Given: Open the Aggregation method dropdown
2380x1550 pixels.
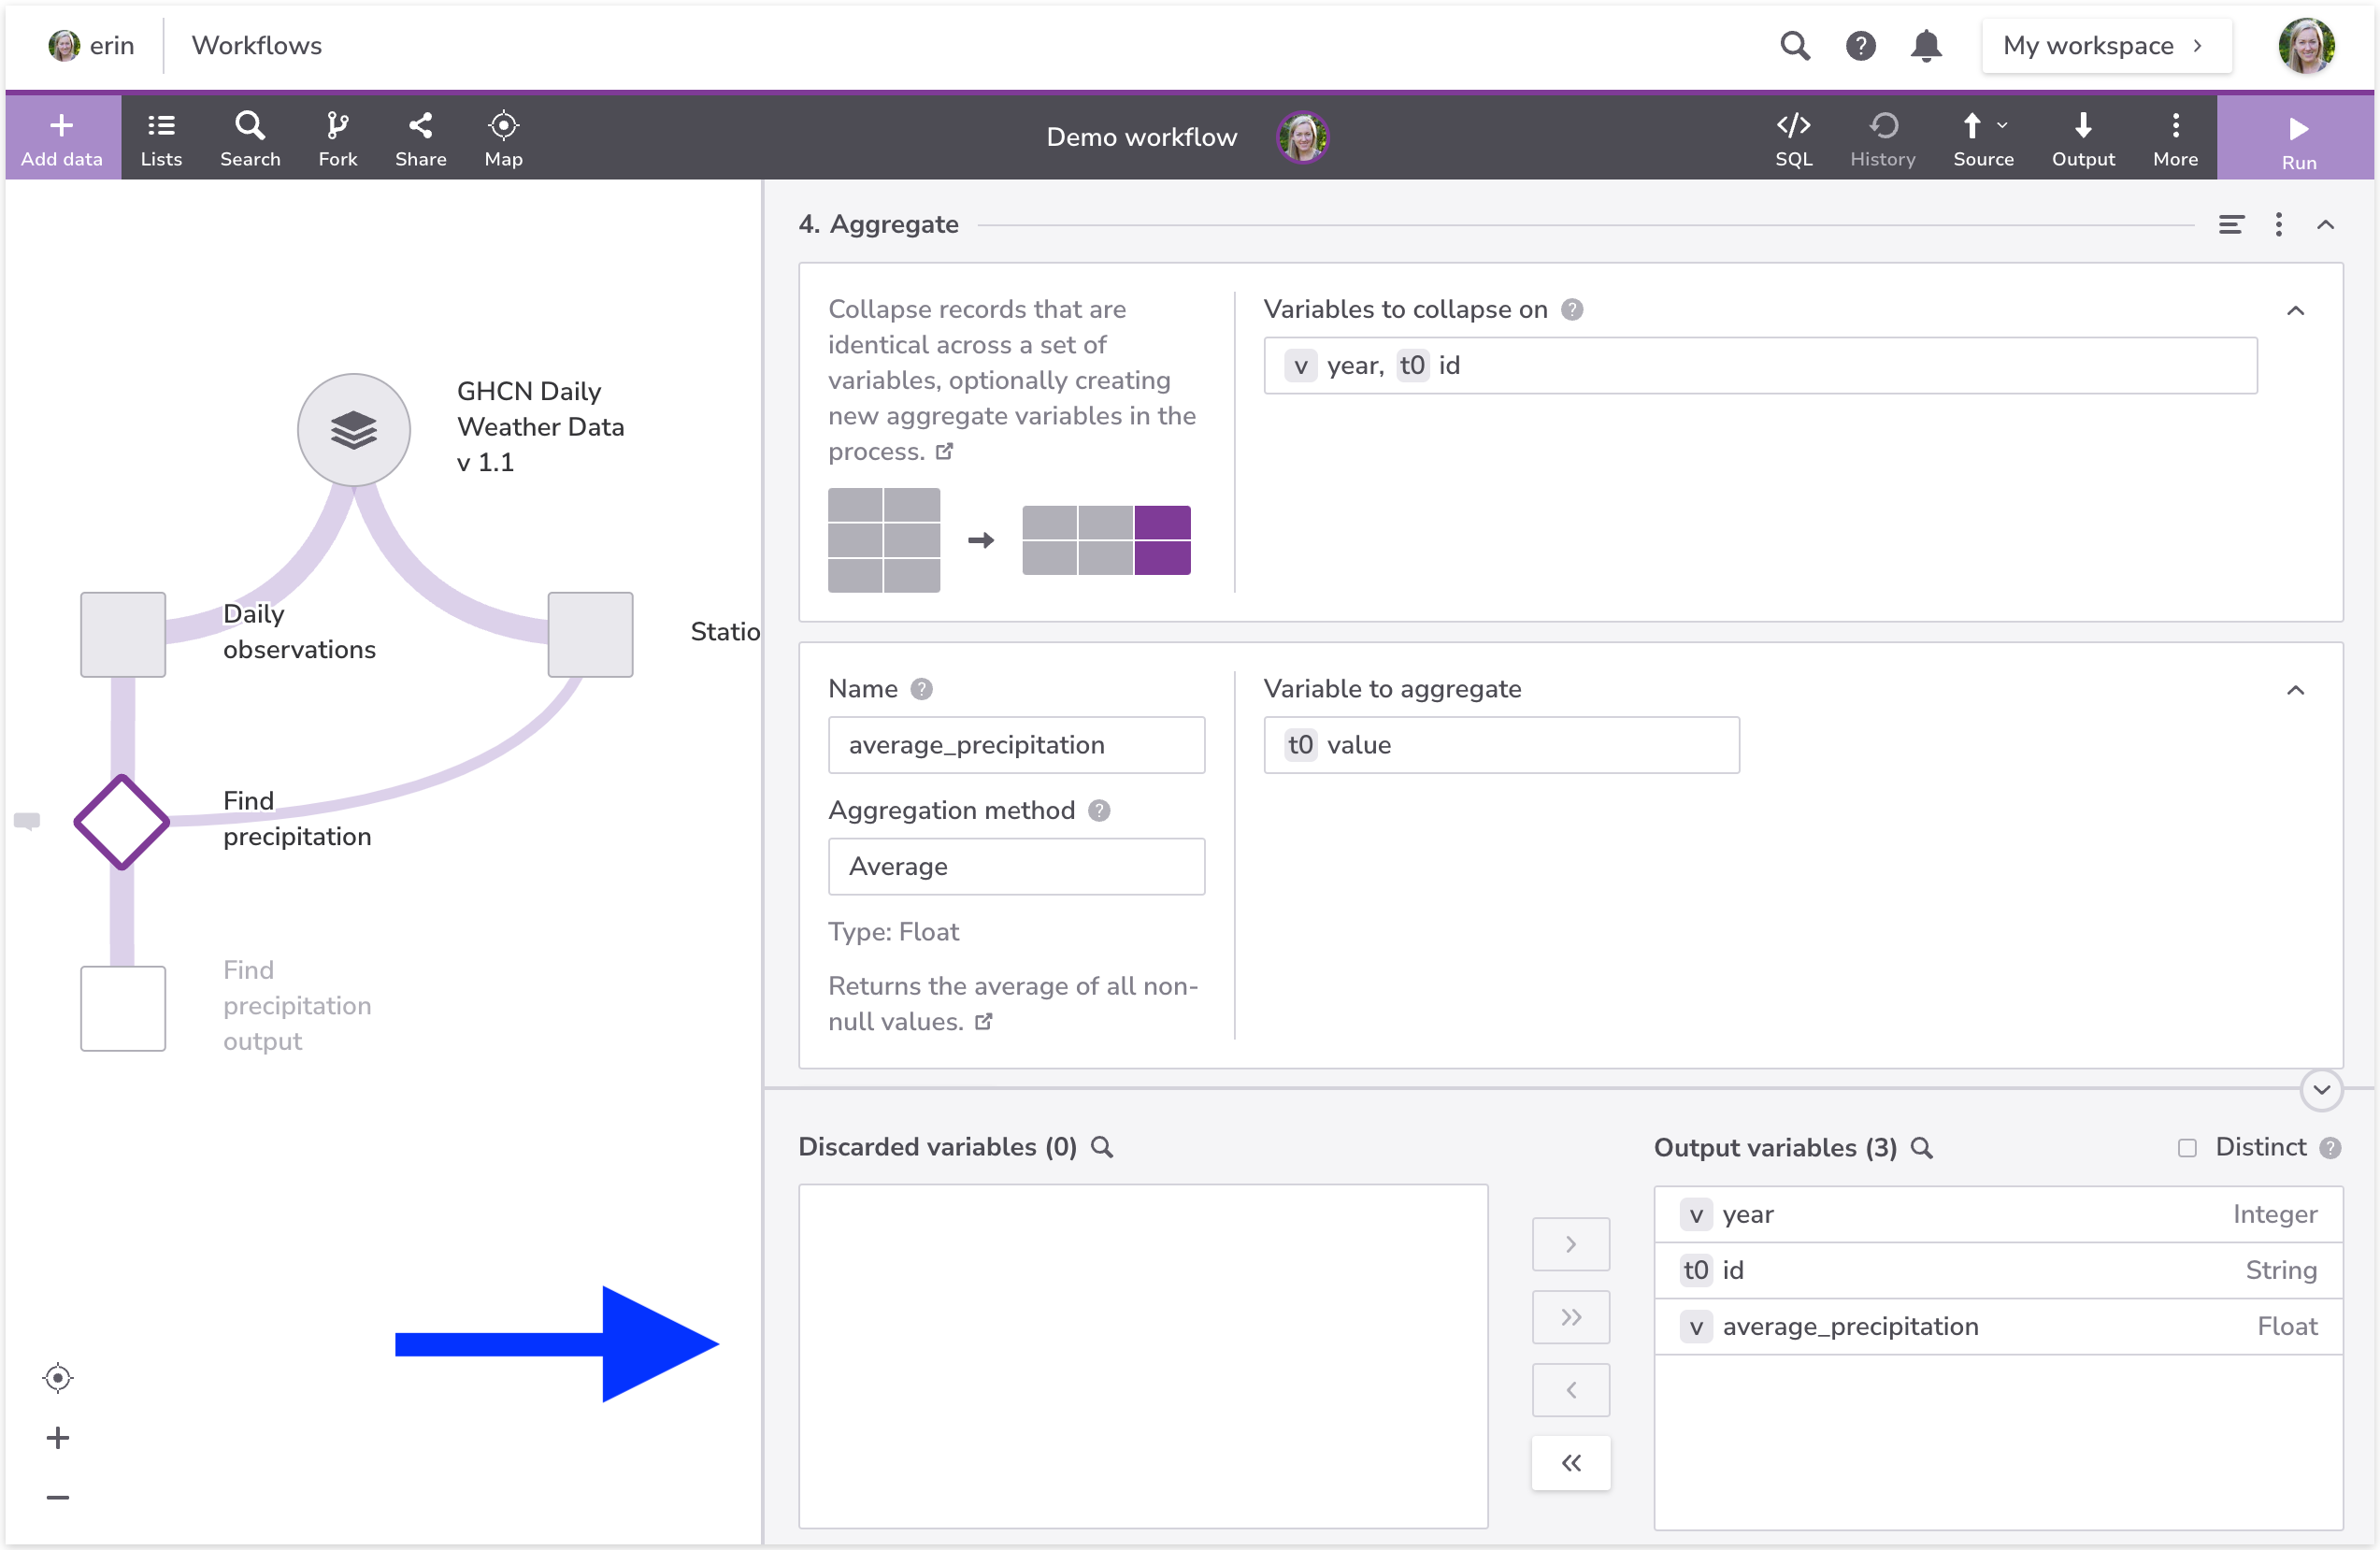Looking at the screenshot, I should [1016, 866].
